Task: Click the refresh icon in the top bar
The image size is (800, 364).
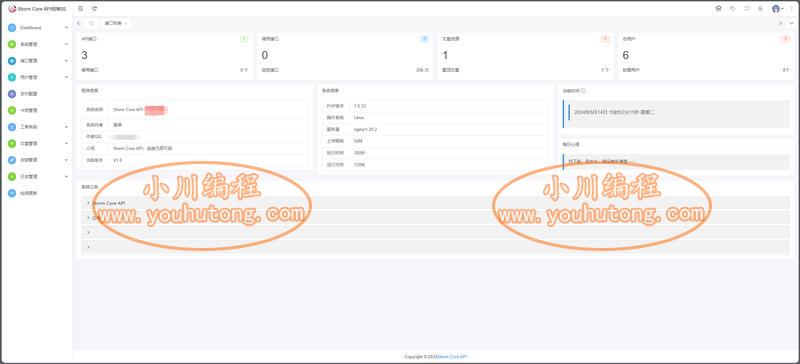Action: (94, 9)
